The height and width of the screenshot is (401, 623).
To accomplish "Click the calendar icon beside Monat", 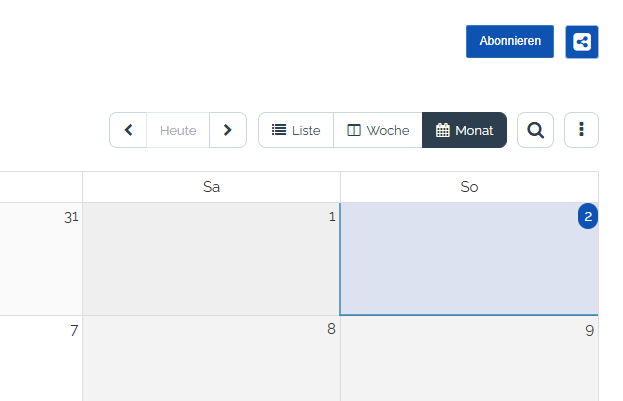I will pyautogui.click(x=443, y=130).
